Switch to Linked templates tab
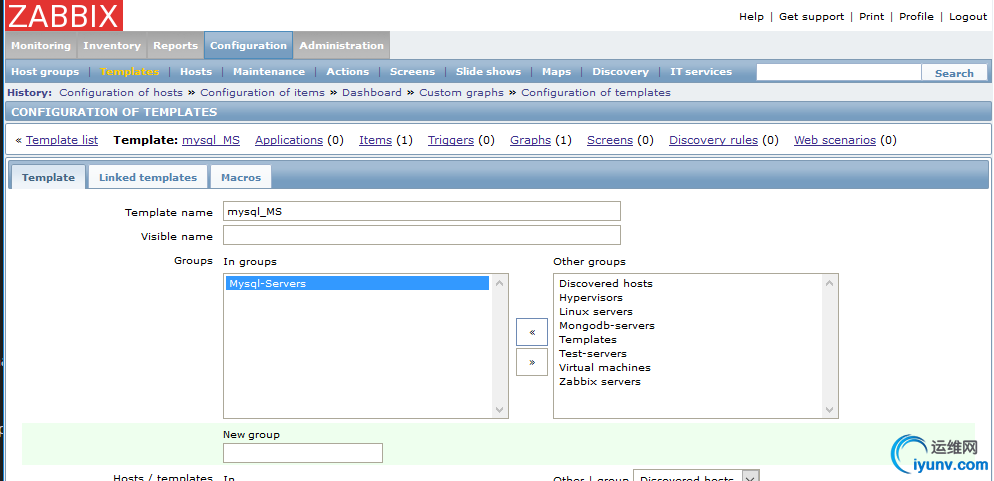Screen dimensions: 994x481 click(148, 177)
